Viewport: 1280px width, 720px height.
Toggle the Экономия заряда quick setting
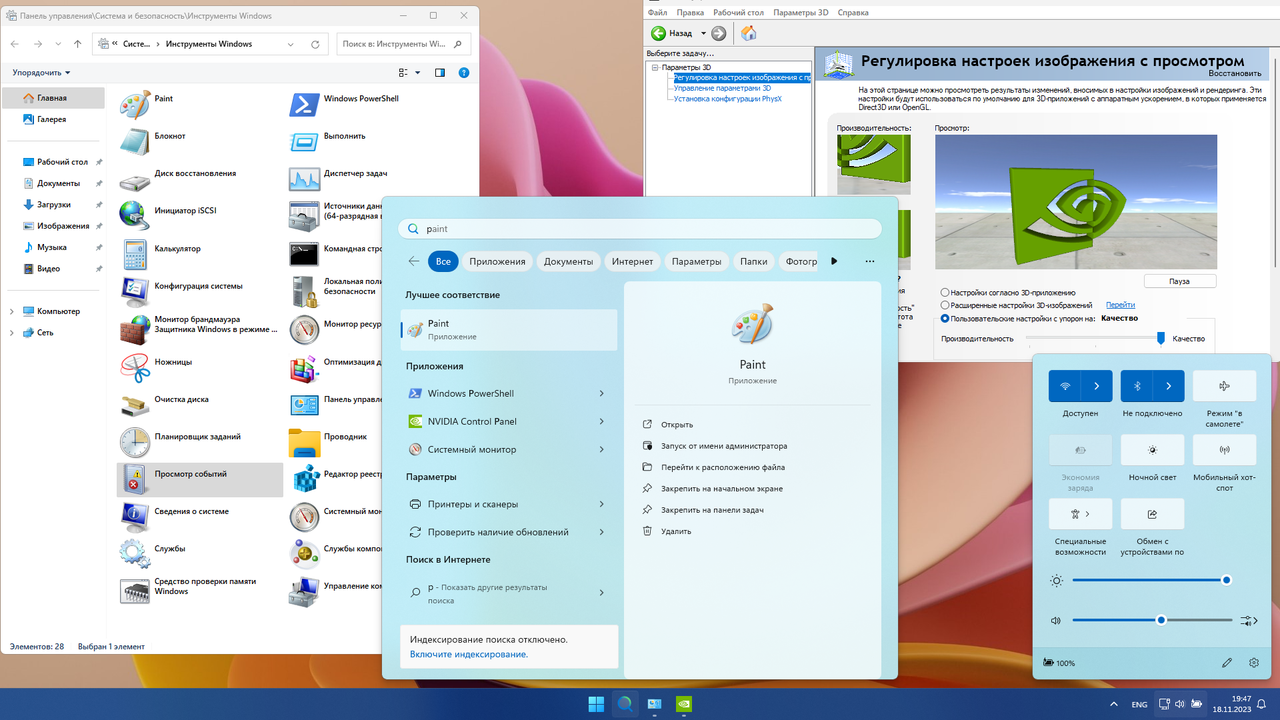point(1080,450)
